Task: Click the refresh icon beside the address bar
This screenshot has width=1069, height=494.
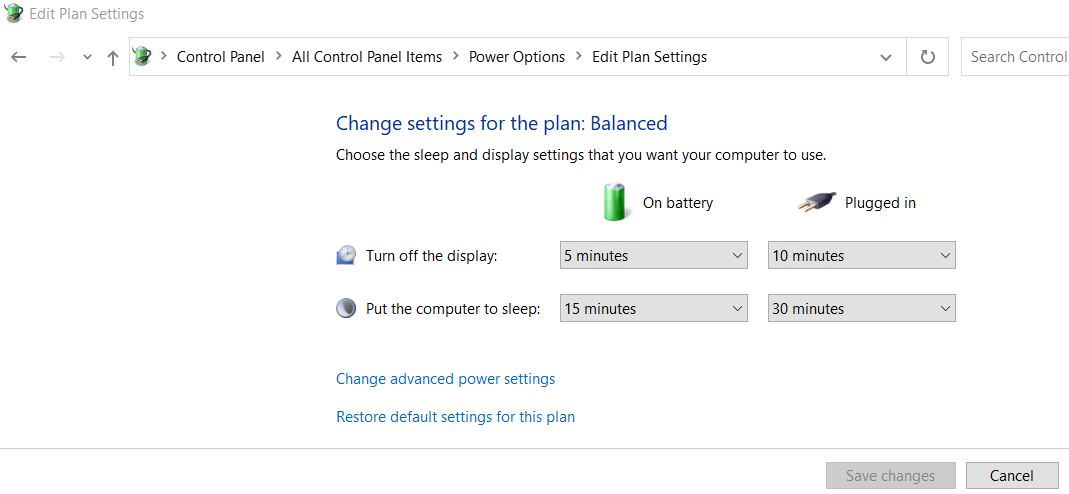Action: 927,57
